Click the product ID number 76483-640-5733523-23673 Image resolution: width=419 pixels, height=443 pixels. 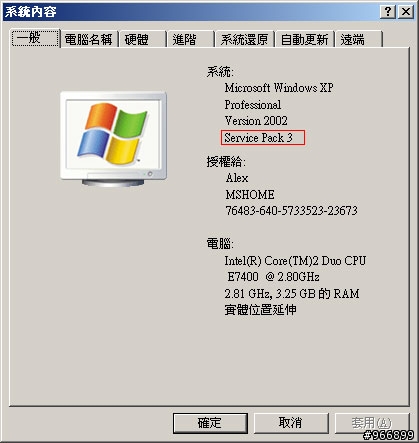pyautogui.click(x=291, y=211)
